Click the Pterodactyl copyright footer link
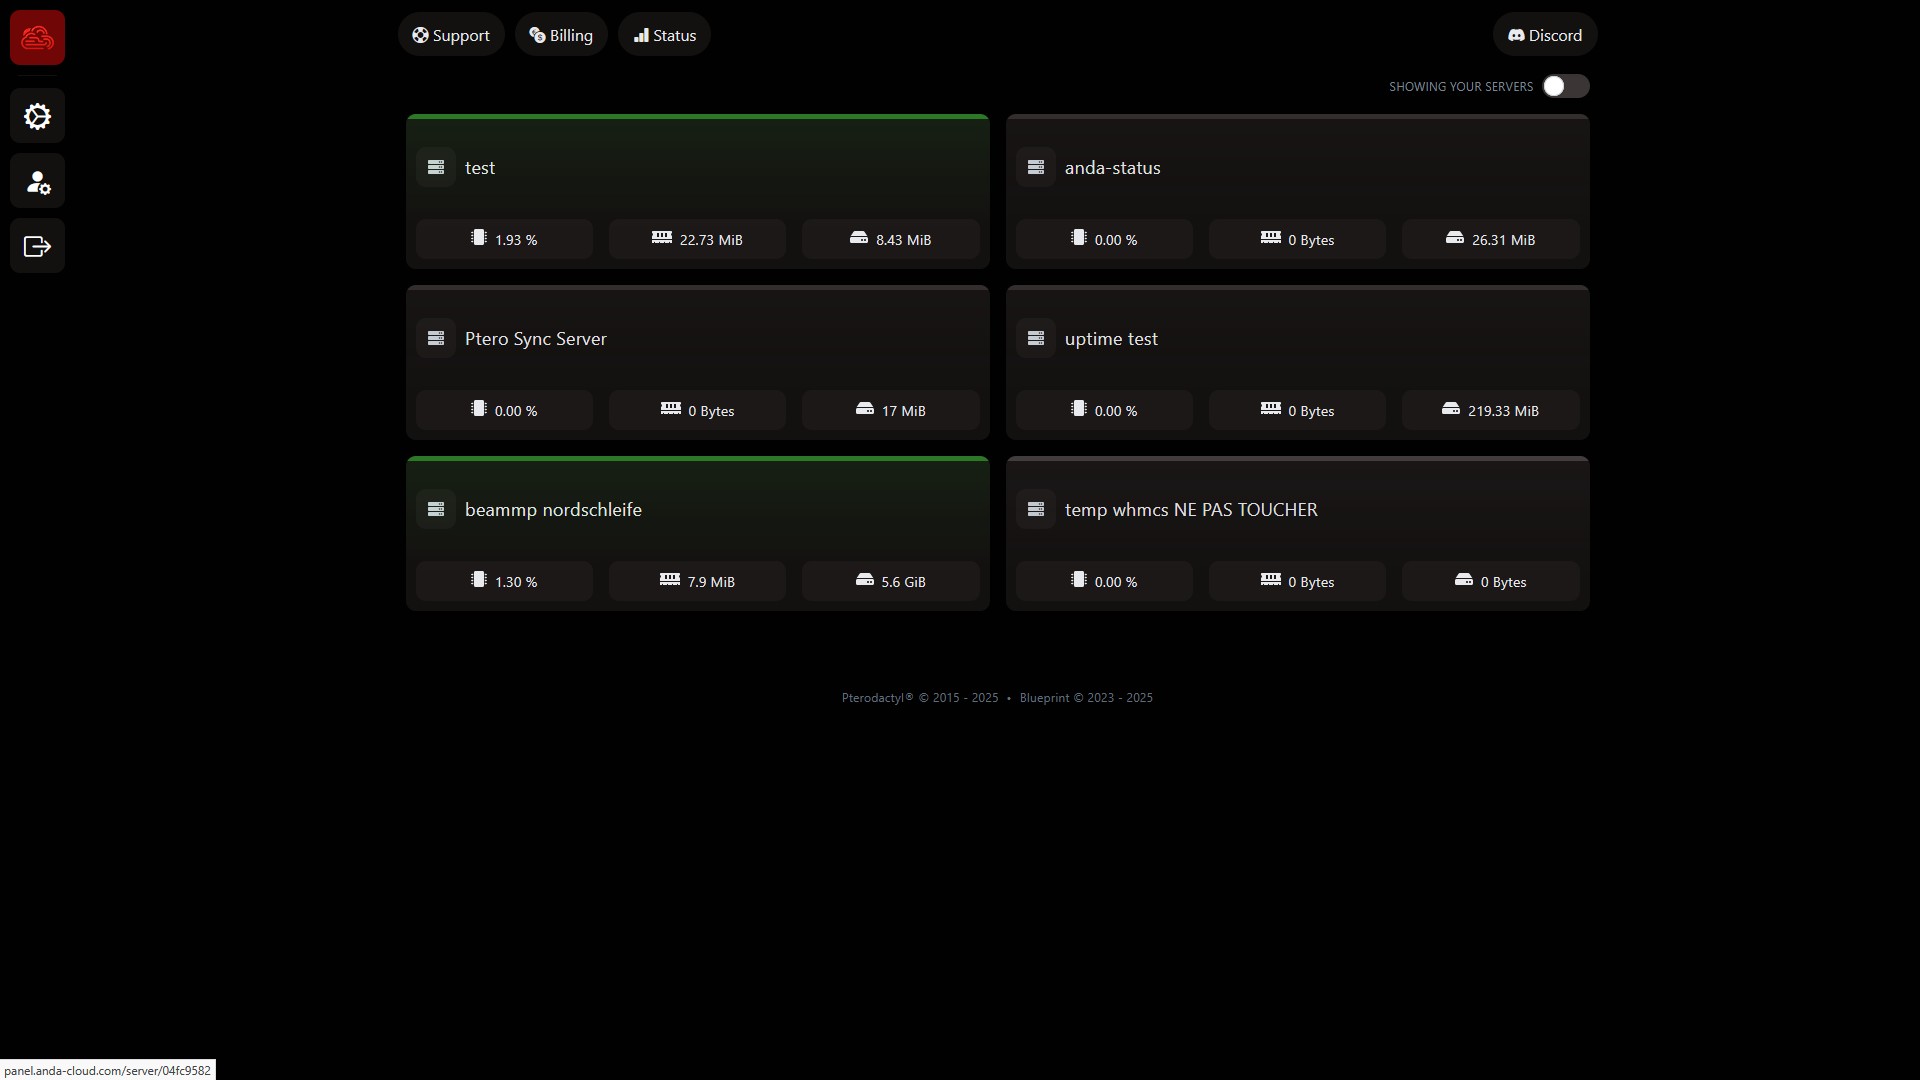Image resolution: width=1920 pixels, height=1080 pixels. tap(877, 698)
